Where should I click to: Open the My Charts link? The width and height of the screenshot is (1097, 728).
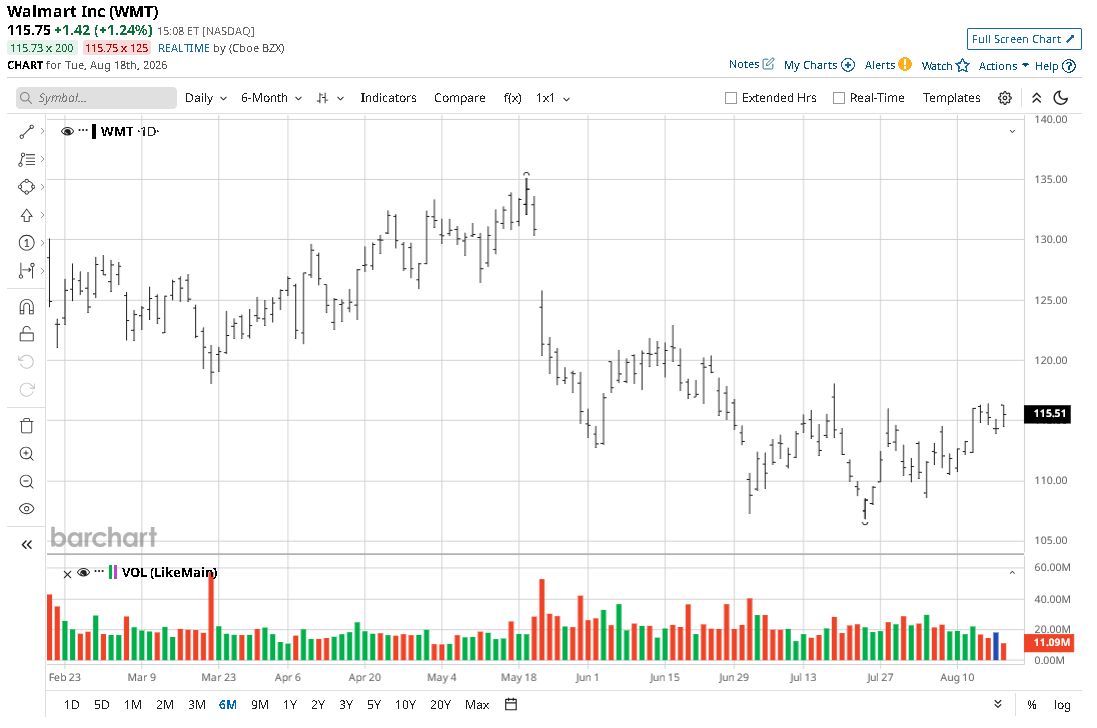(810, 65)
